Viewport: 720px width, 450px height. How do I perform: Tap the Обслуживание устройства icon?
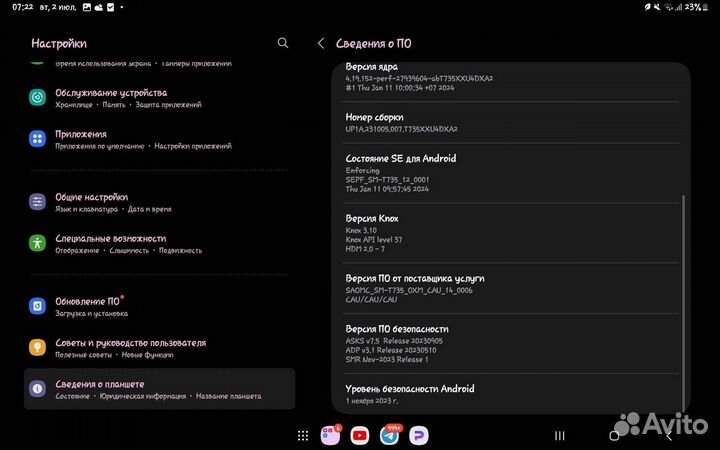[37, 97]
